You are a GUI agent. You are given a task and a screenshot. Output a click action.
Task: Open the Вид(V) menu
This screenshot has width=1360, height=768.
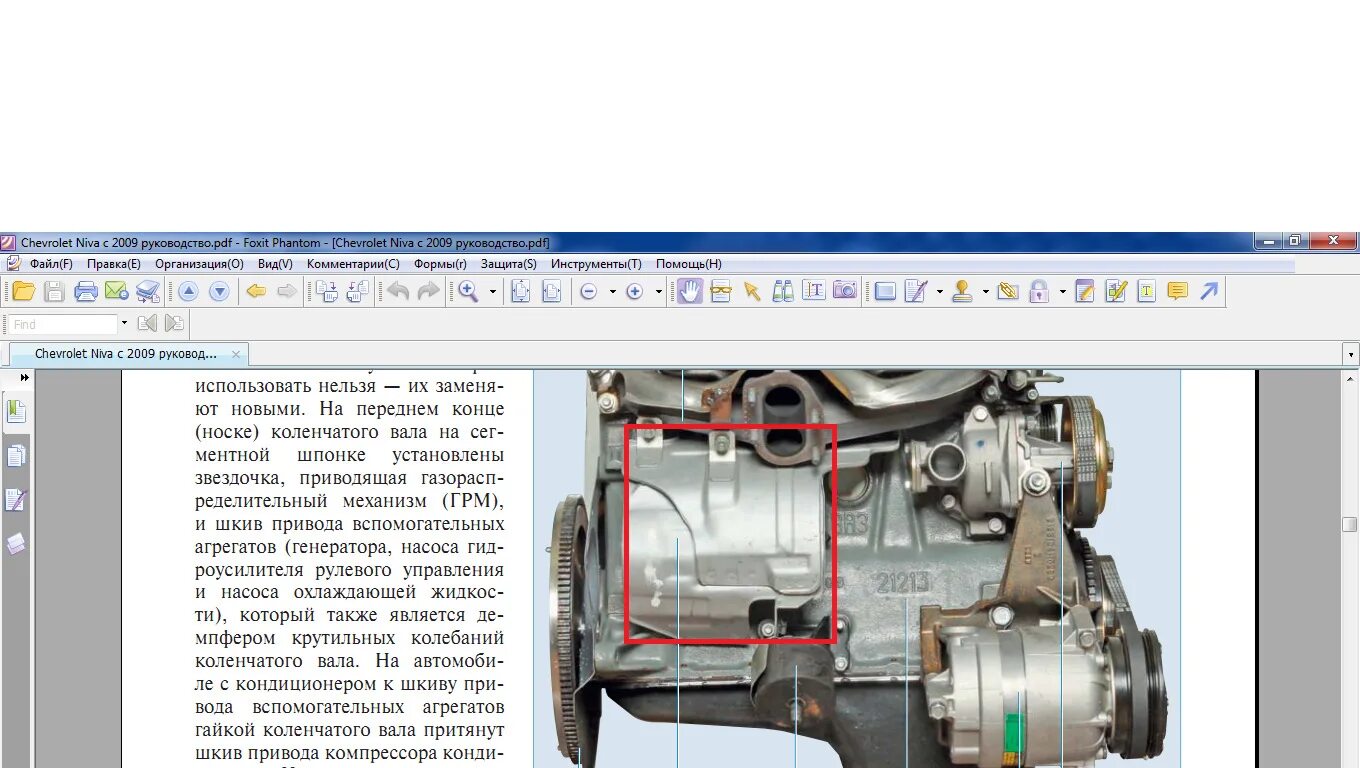click(275, 264)
